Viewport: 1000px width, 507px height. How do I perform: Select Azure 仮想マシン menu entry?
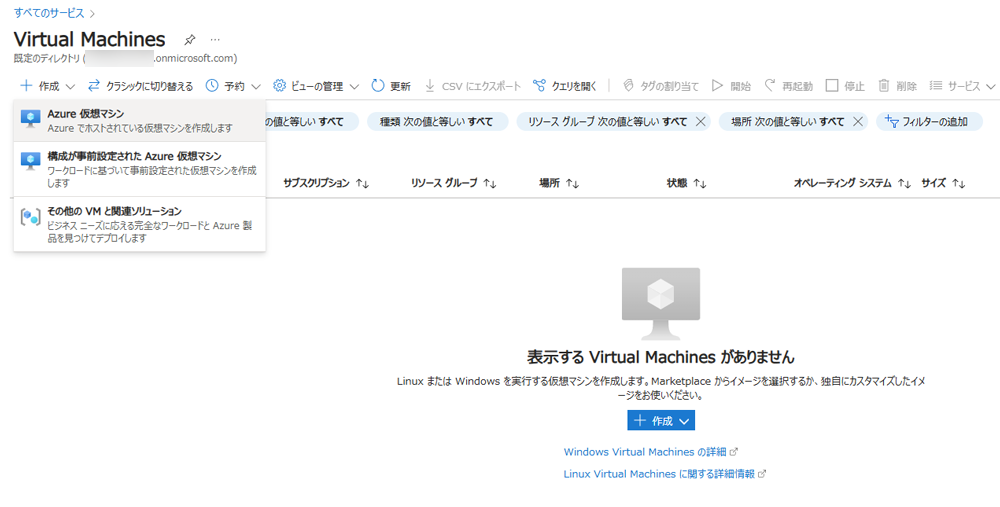click(x=139, y=121)
